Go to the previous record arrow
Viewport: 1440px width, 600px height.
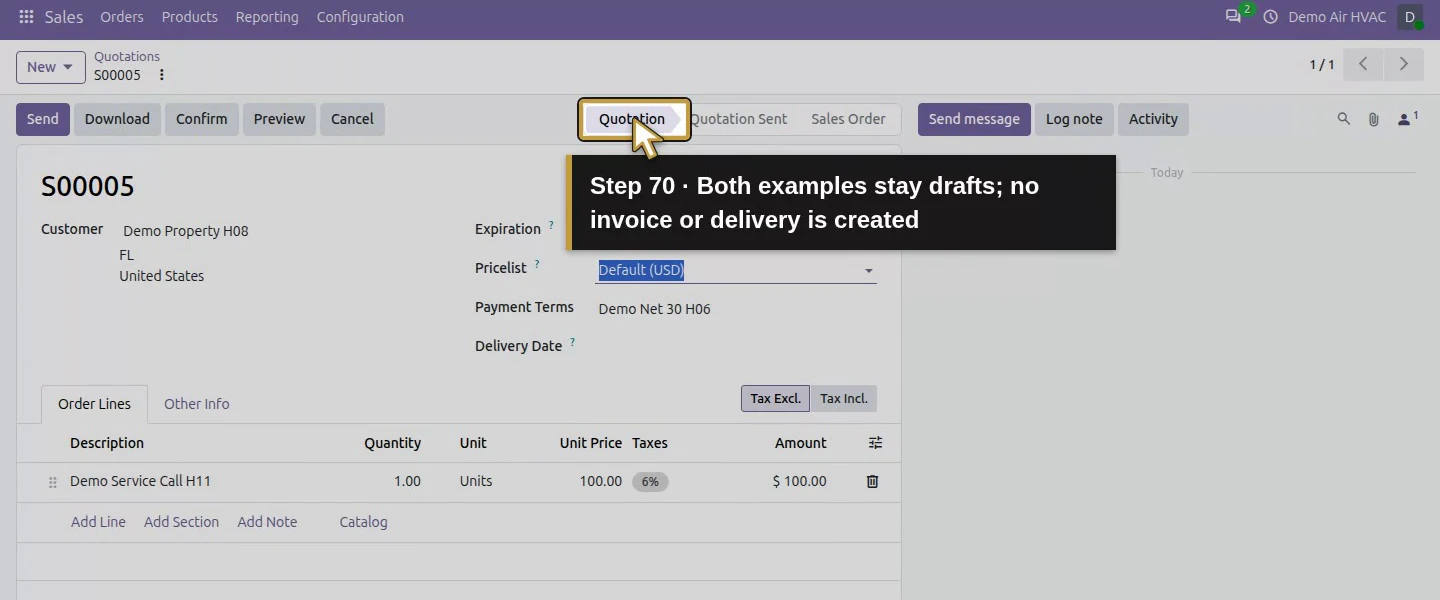1363,64
